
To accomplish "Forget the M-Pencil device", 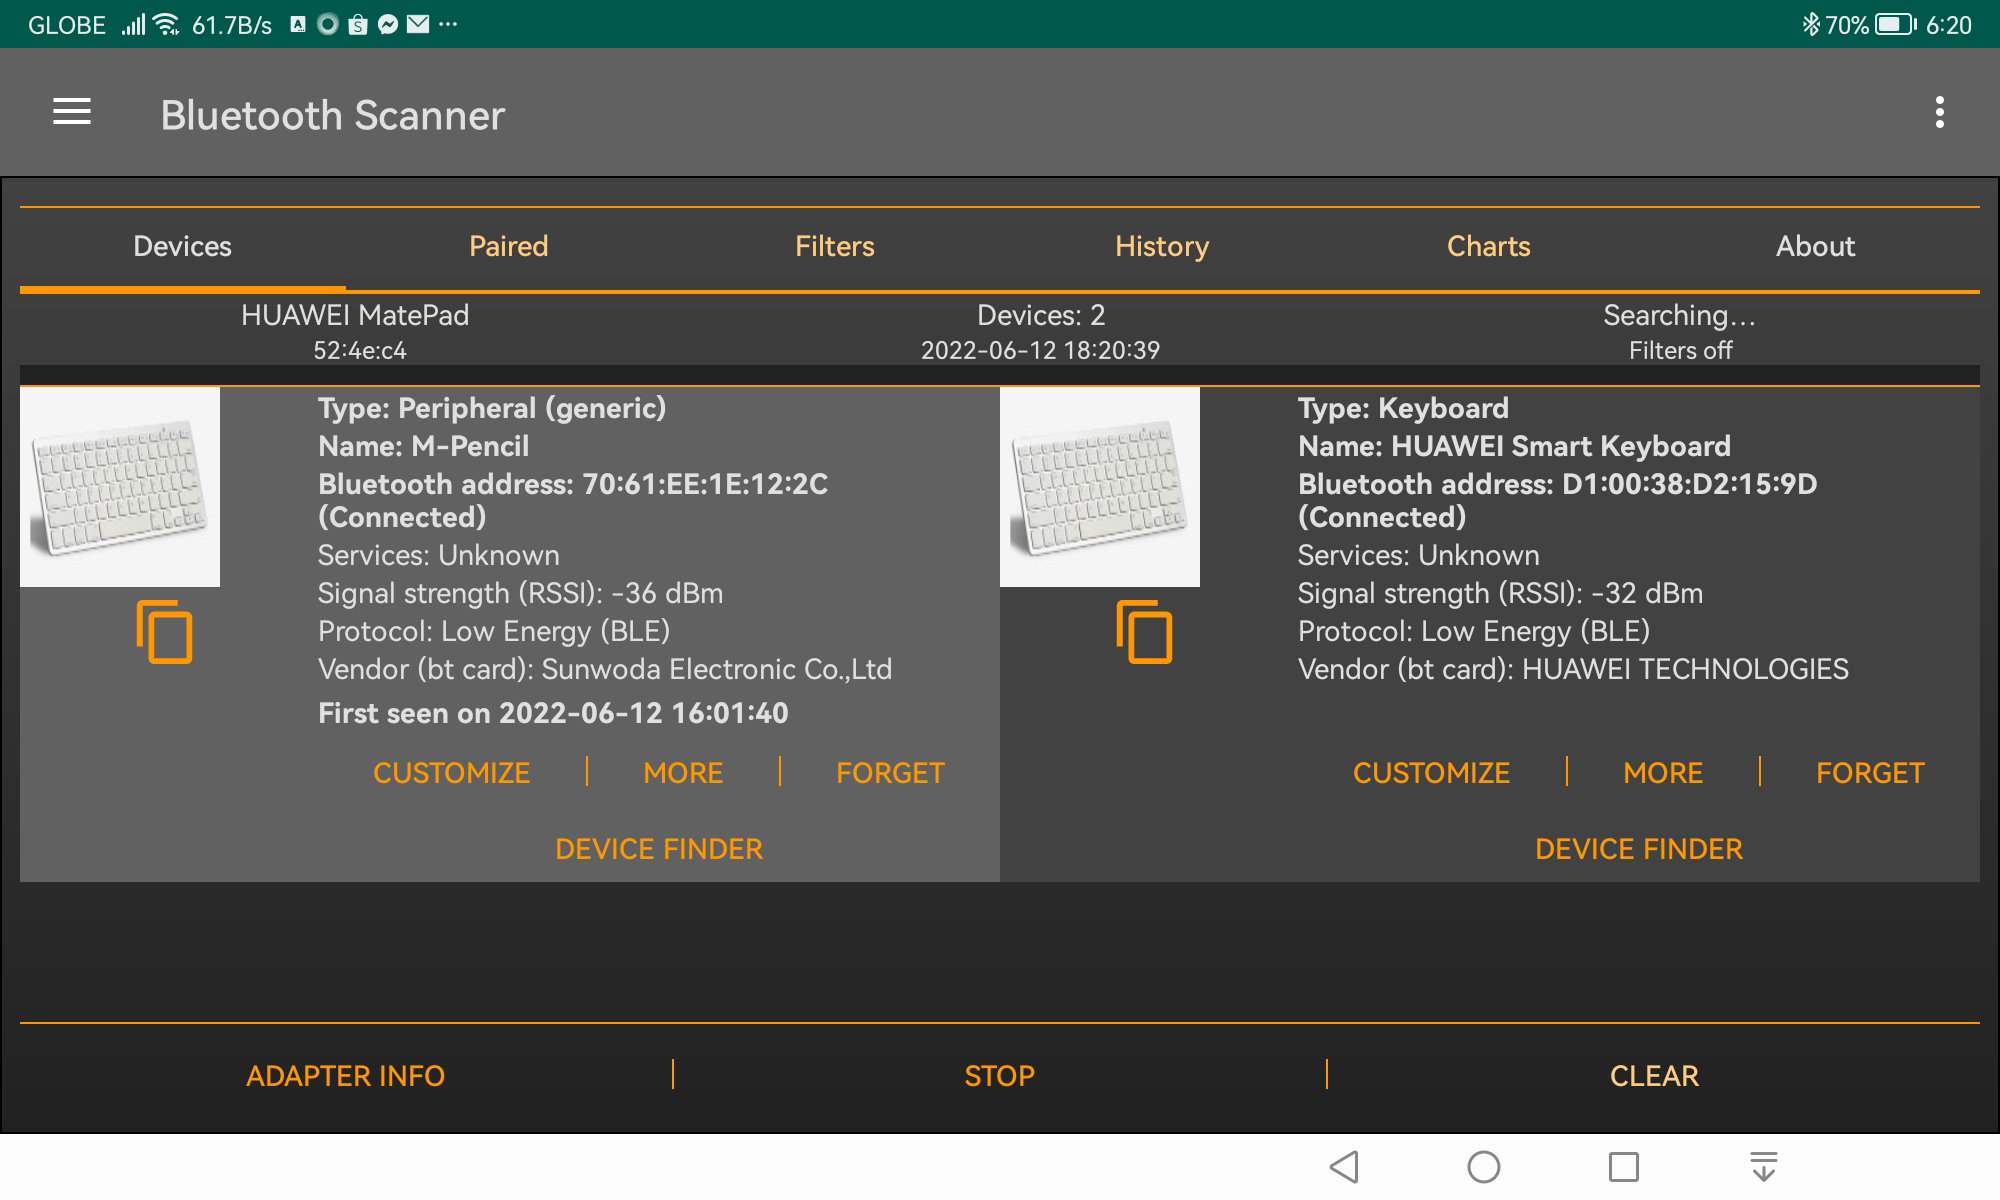I will 890,773.
